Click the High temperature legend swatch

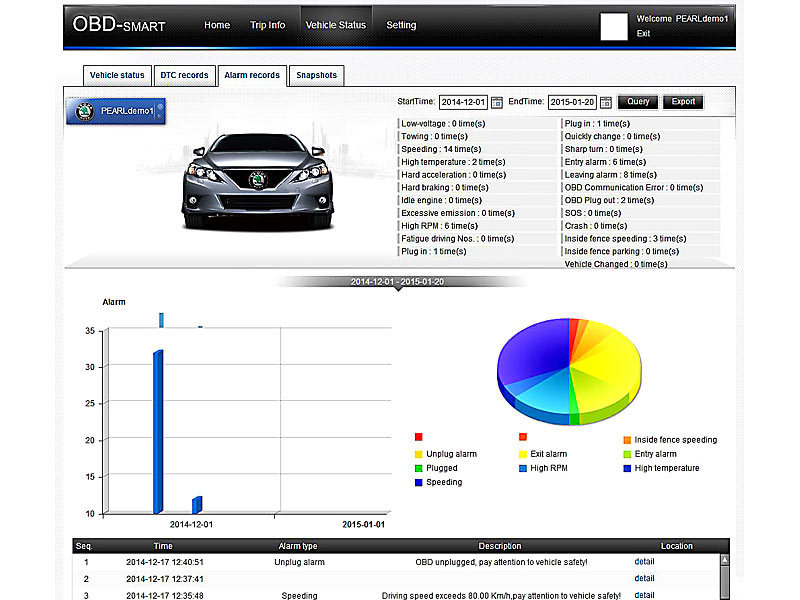point(627,468)
